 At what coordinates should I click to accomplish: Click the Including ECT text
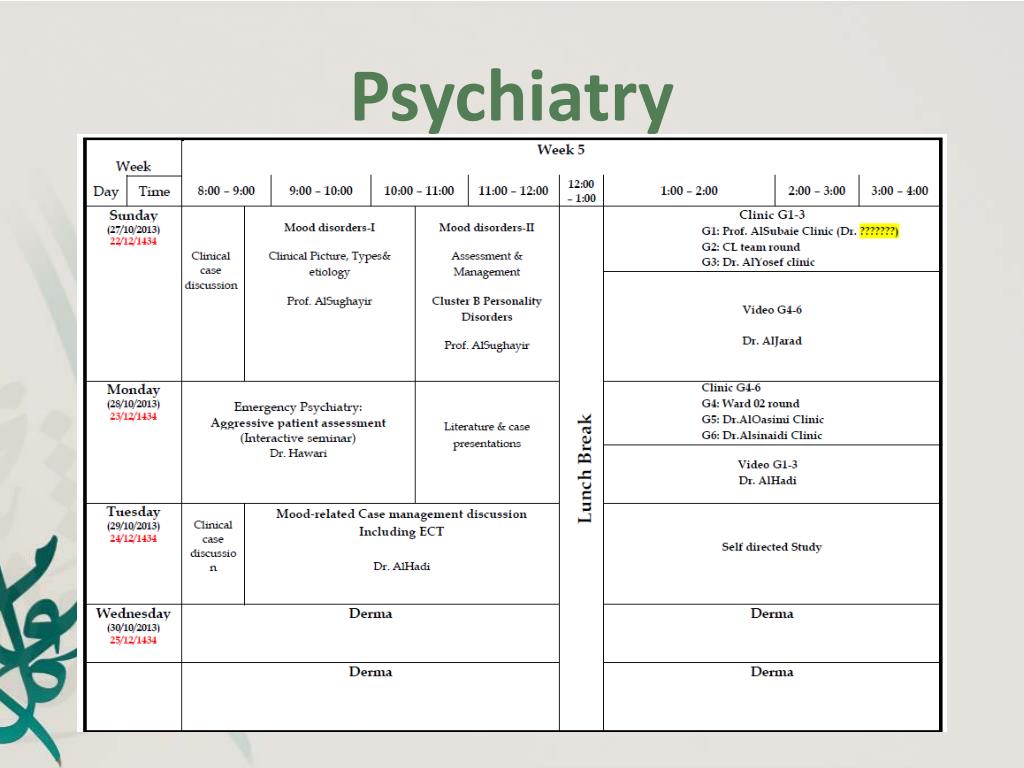pos(401,532)
